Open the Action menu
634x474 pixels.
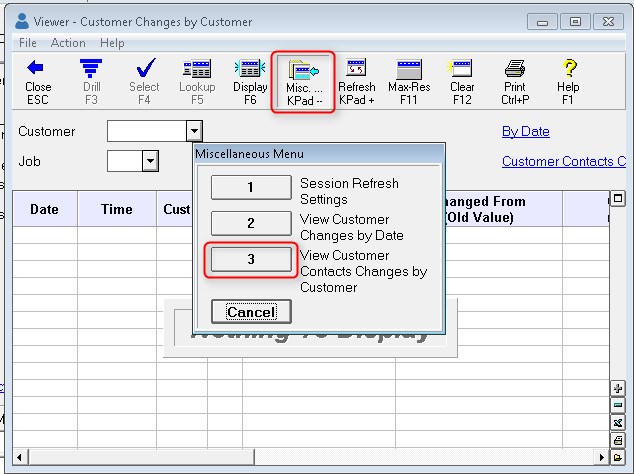coord(68,43)
